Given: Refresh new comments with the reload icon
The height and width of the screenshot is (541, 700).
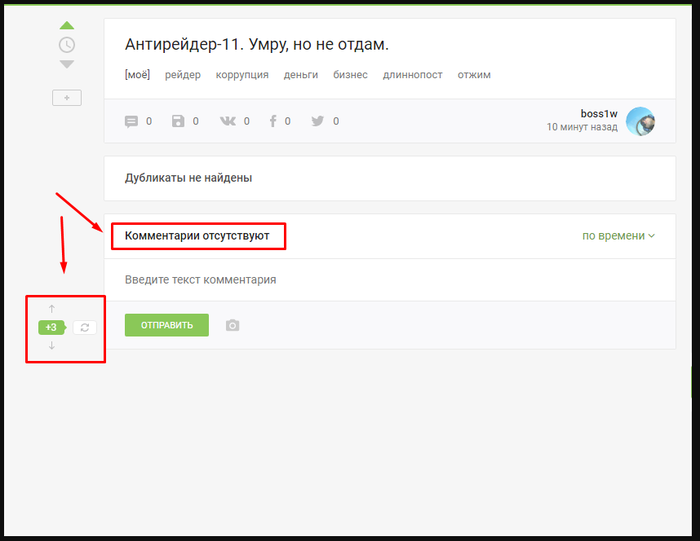Looking at the screenshot, I should click(x=85, y=327).
